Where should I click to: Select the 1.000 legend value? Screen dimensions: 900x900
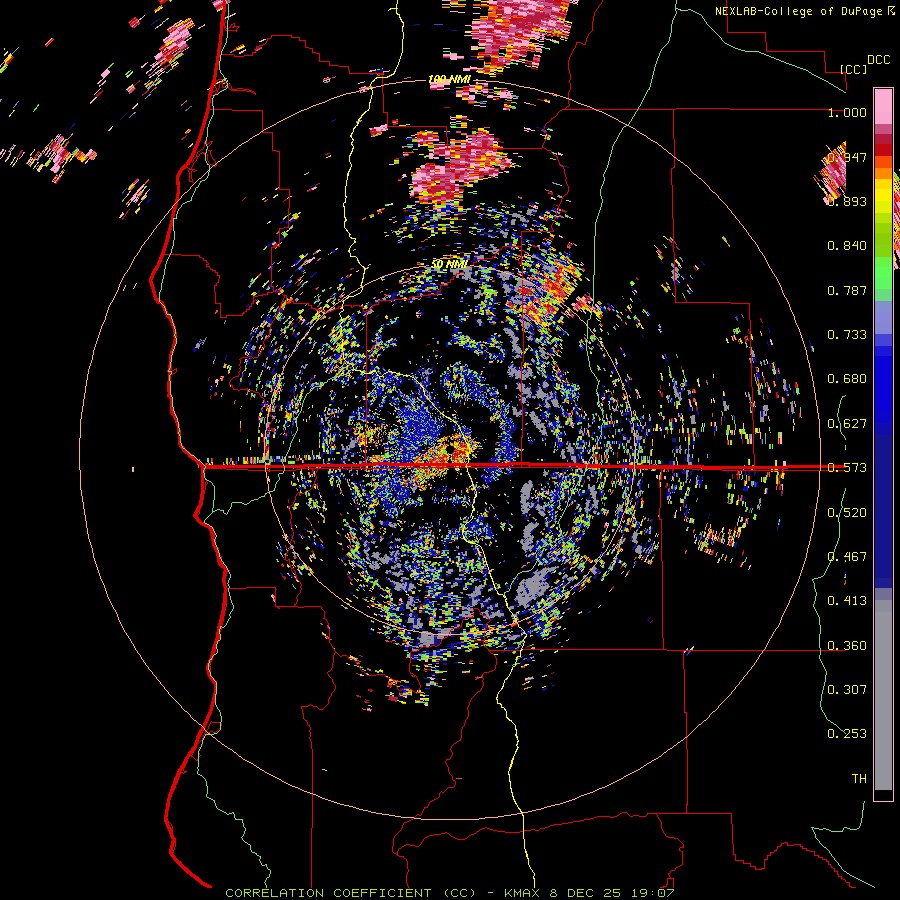847,112
